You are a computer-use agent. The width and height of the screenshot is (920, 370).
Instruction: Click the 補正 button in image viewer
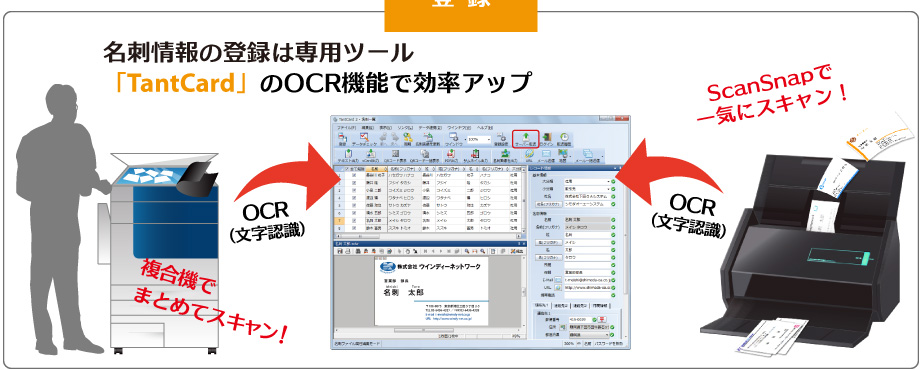(x=517, y=251)
